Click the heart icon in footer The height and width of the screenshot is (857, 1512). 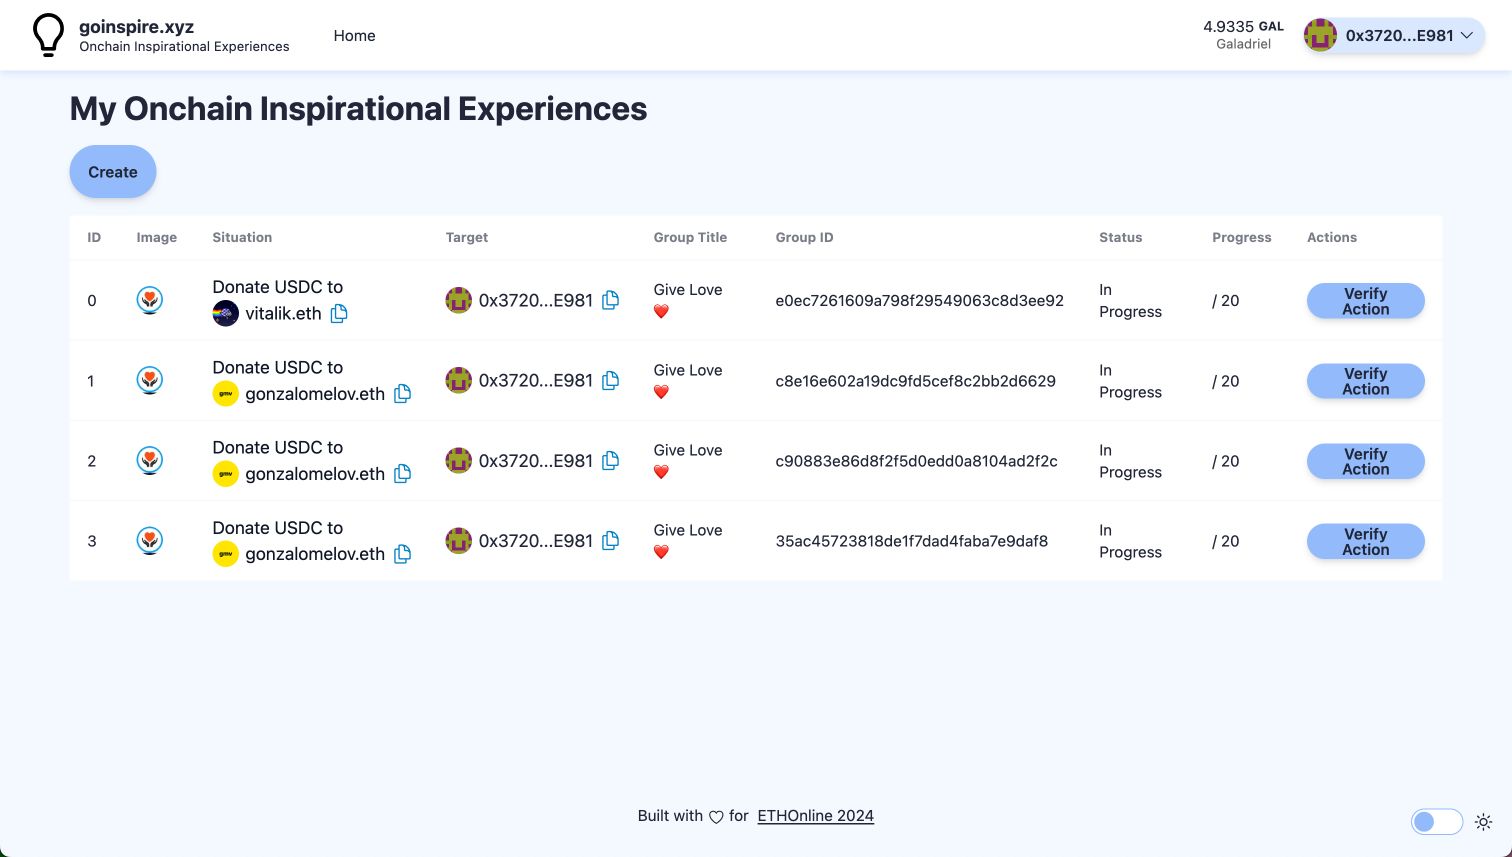point(716,817)
